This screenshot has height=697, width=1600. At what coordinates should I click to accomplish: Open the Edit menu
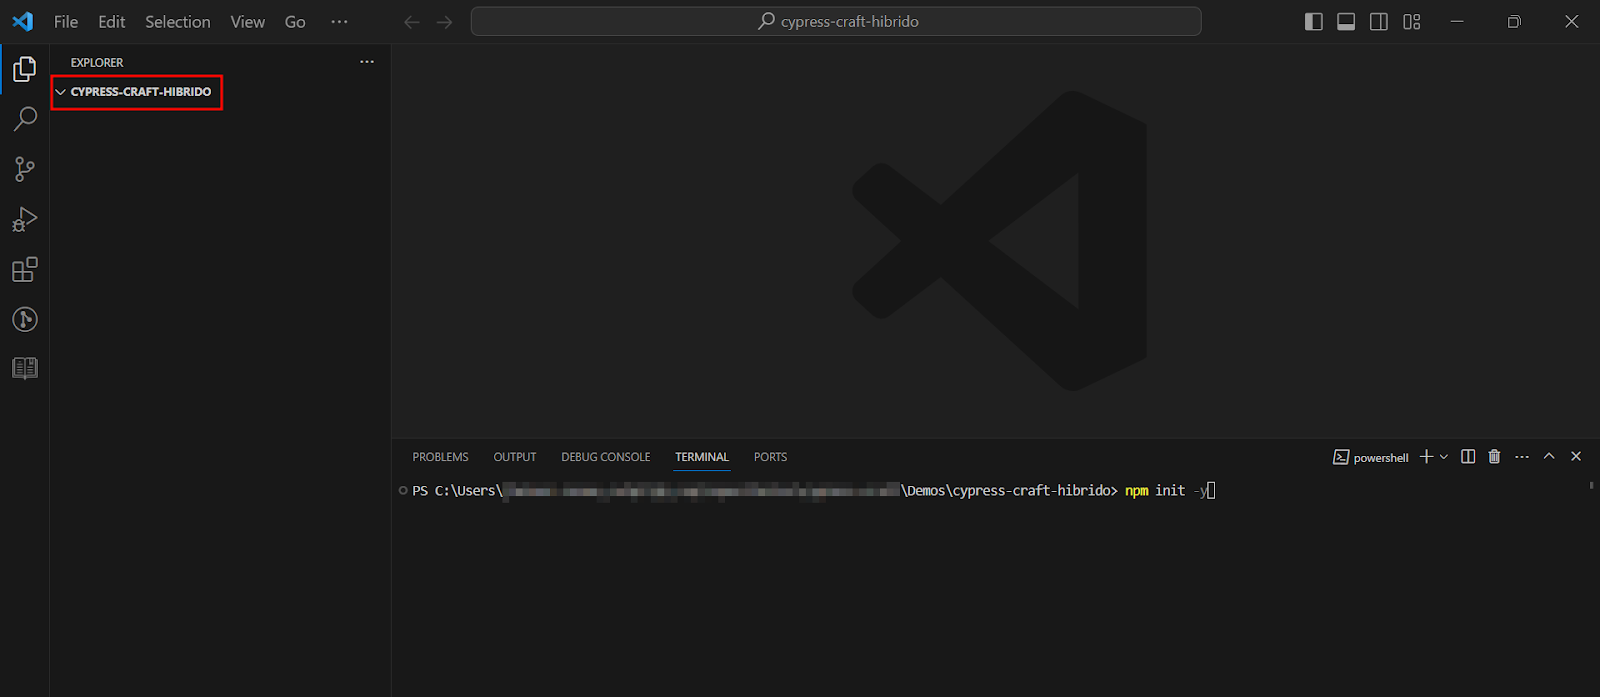coord(112,21)
